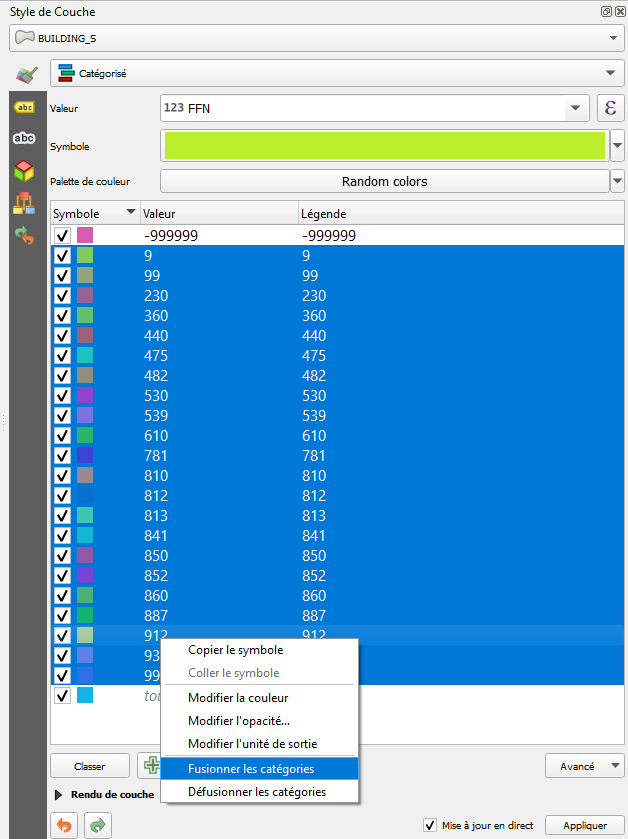Expand the Rendu de couche section
The width and height of the screenshot is (628, 839).
point(57,794)
